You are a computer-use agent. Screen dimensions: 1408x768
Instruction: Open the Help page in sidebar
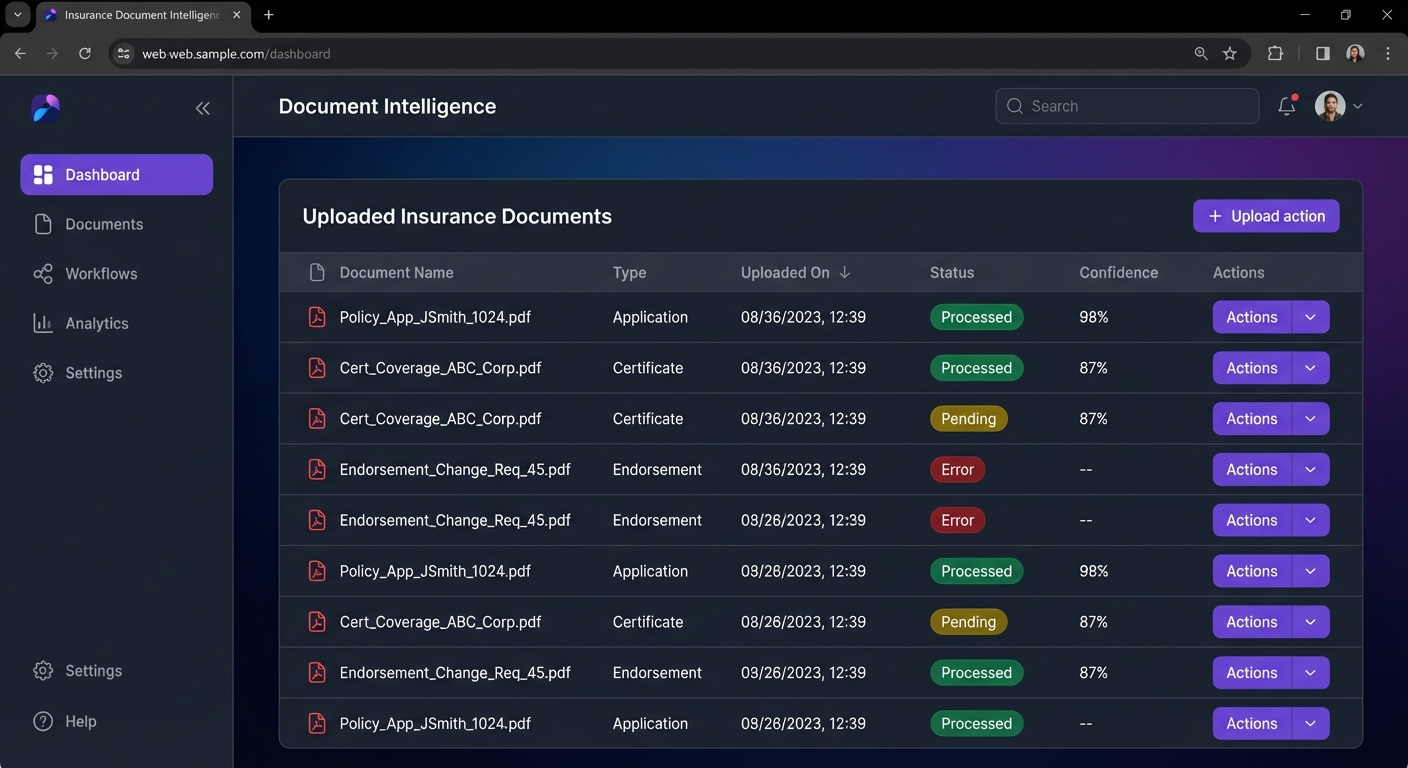[80, 721]
